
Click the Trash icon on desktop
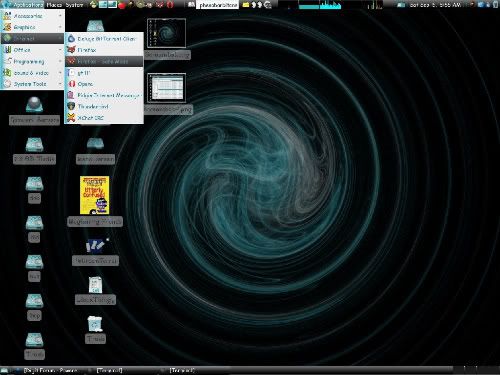[95, 324]
